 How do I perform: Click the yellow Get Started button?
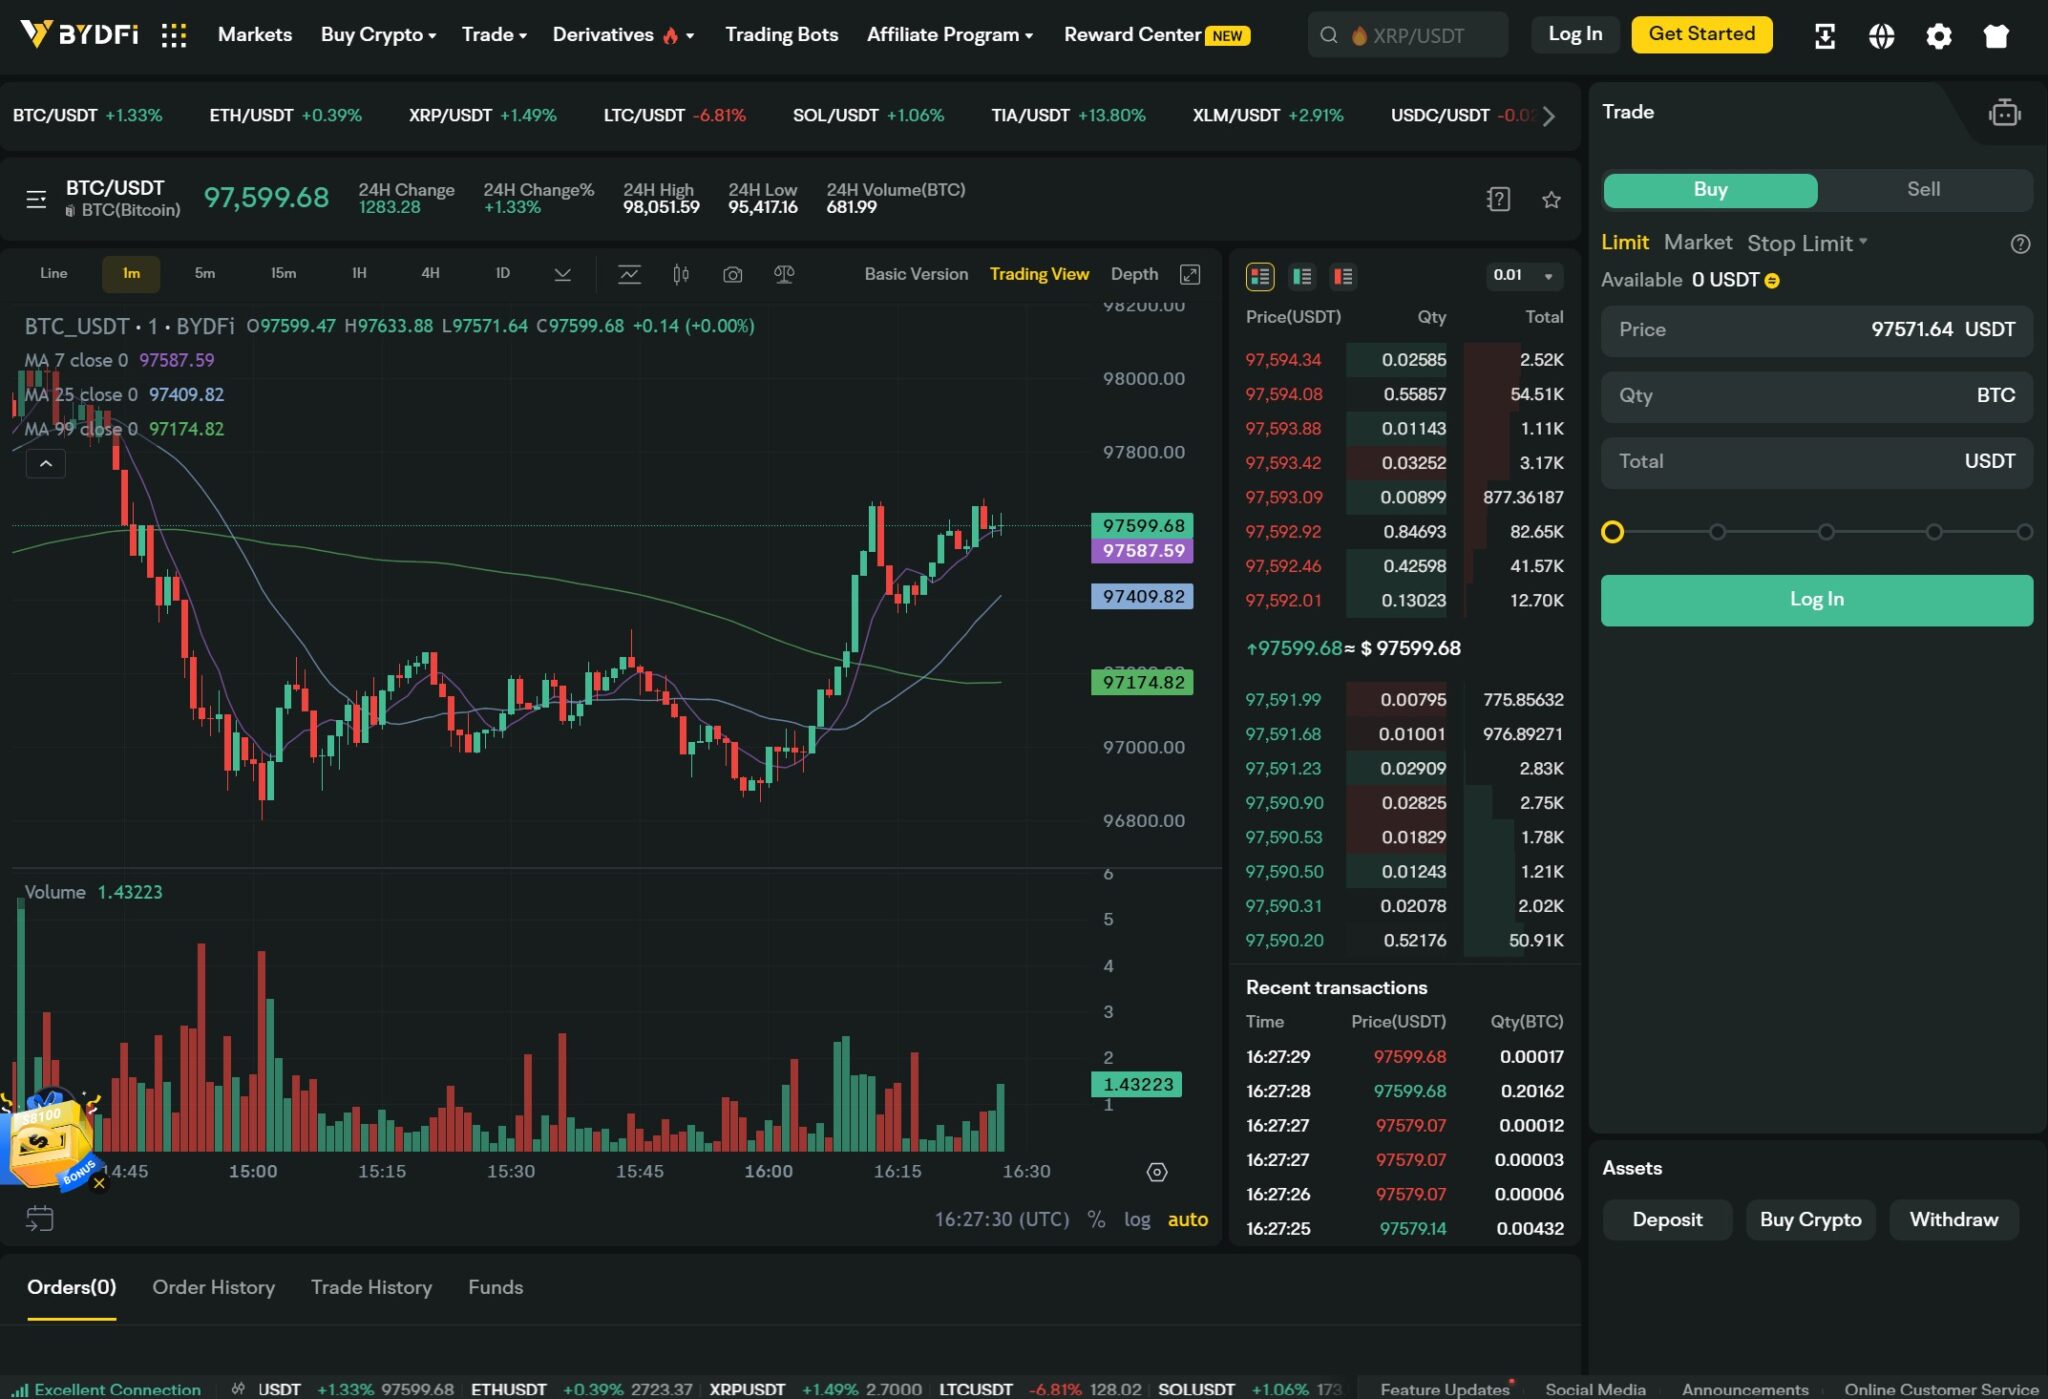coord(1701,35)
